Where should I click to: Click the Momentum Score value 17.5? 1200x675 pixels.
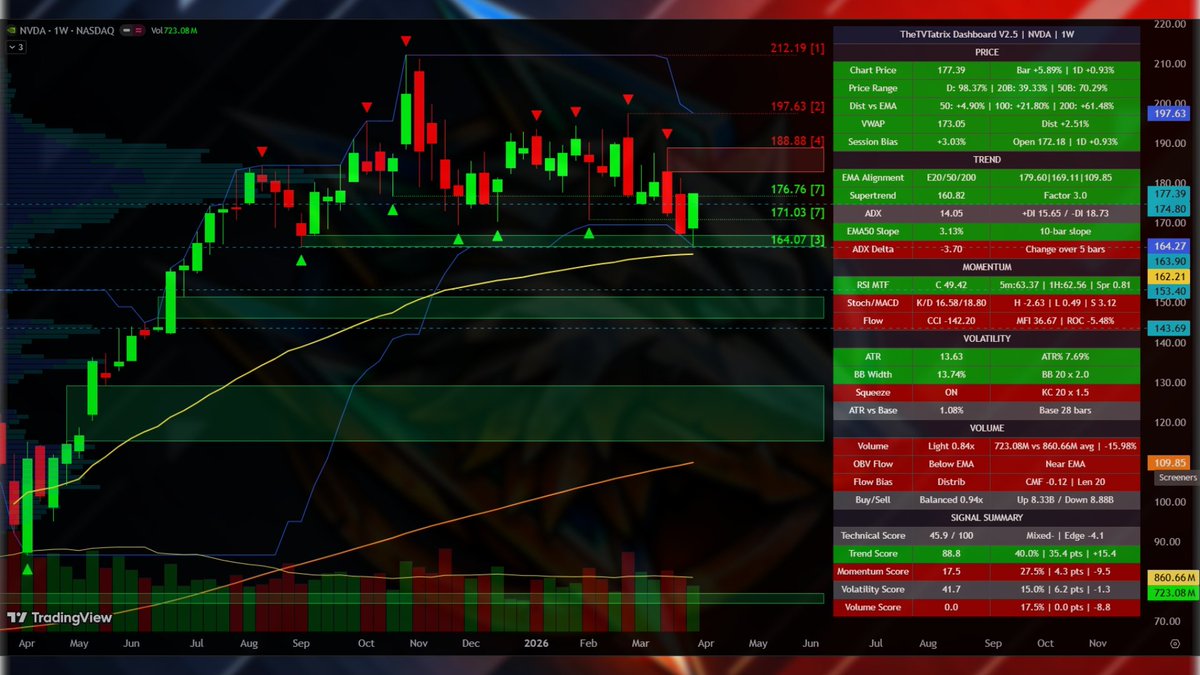(951, 571)
